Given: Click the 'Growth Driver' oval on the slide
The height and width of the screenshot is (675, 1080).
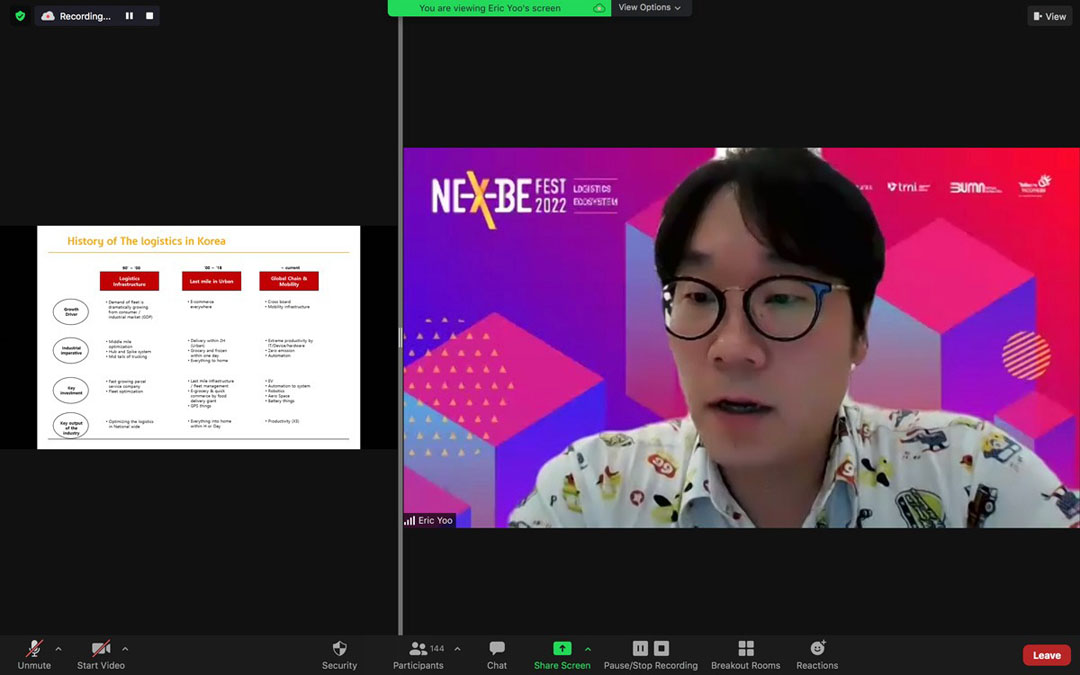Looking at the screenshot, I should [71, 312].
